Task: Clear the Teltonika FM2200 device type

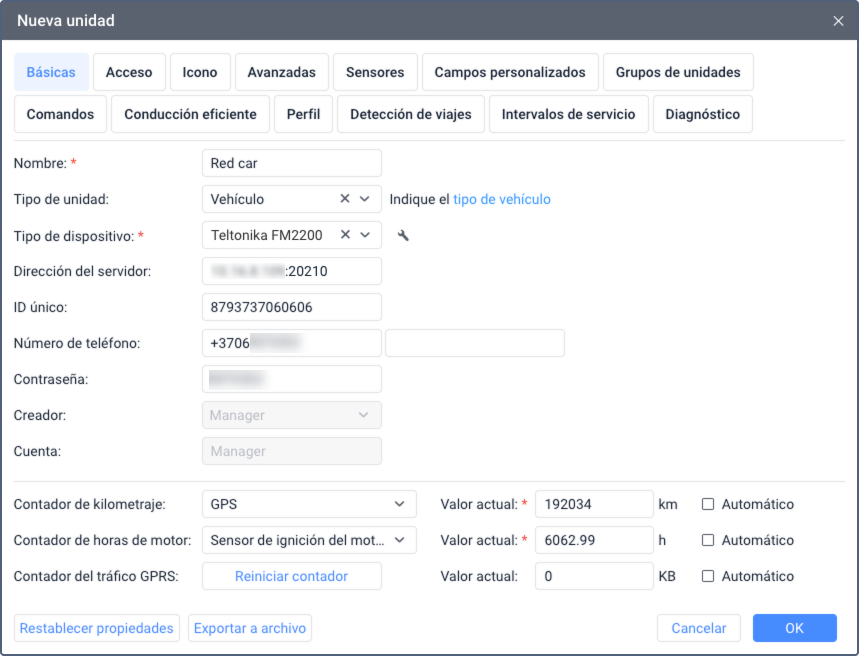Action: (x=345, y=235)
